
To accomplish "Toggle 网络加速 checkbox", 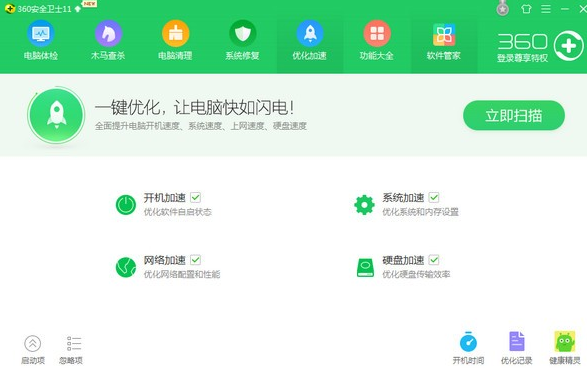I will tap(195, 260).
